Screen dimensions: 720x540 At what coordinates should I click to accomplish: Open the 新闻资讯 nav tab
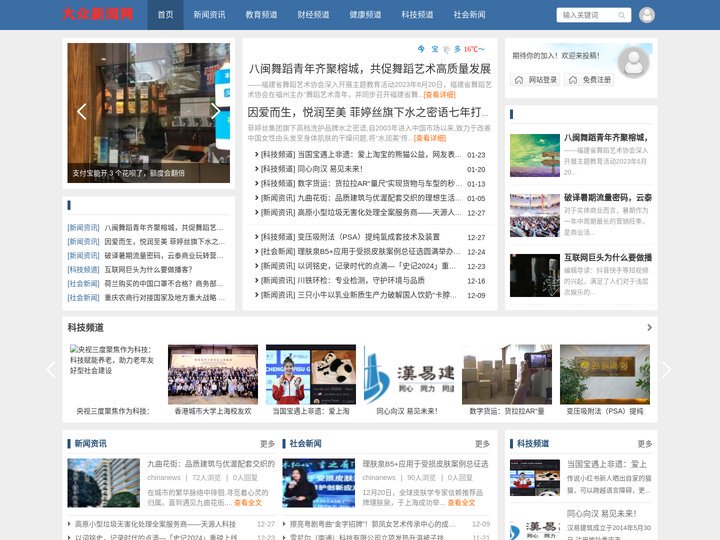tap(209, 15)
